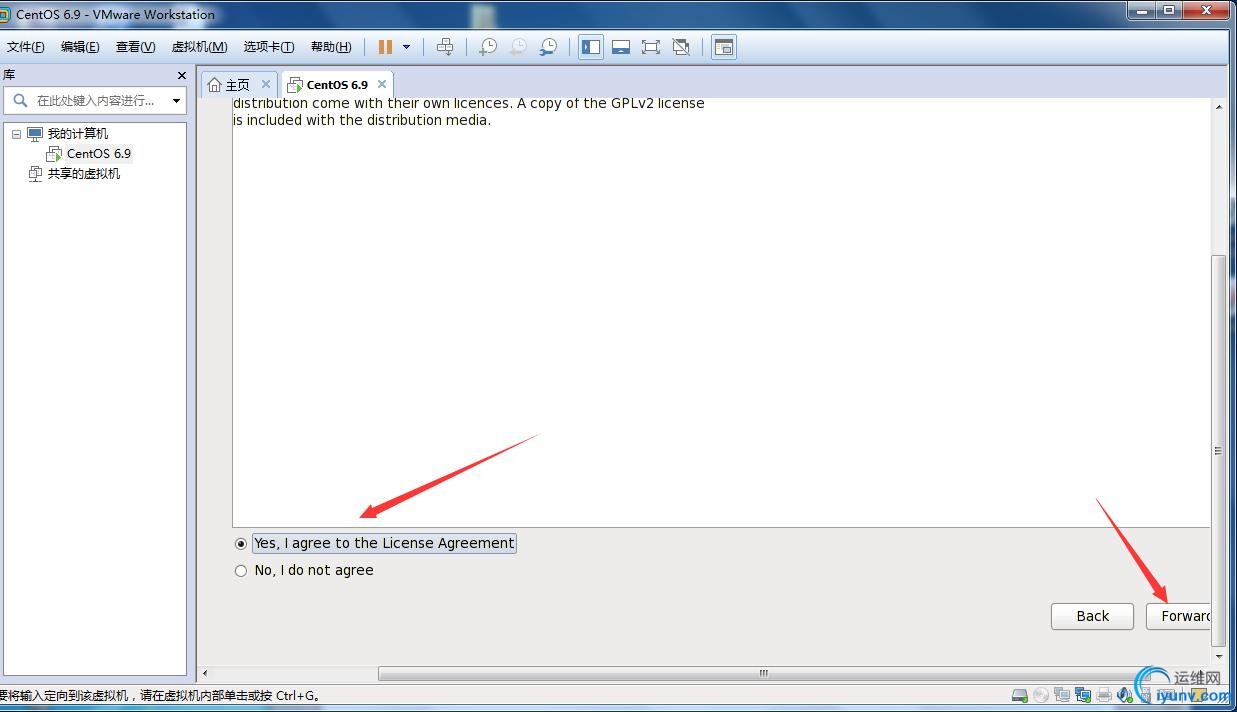The image size is (1237, 712).
Task: Open the snapshot manager
Action: click(548, 47)
